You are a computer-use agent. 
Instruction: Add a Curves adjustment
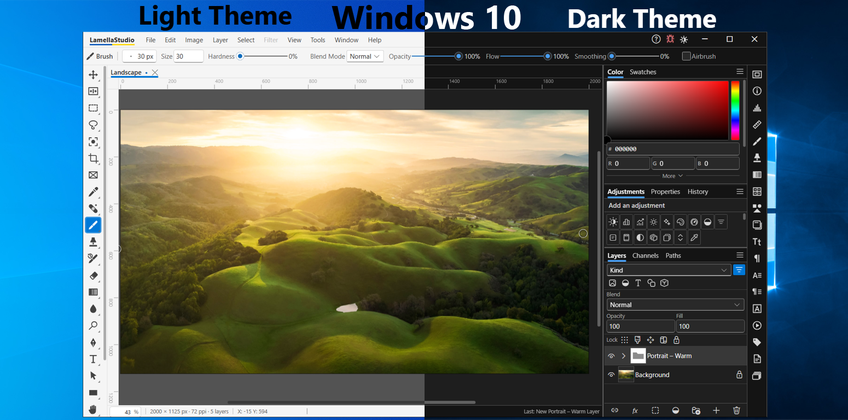click(x=640, y=222)
